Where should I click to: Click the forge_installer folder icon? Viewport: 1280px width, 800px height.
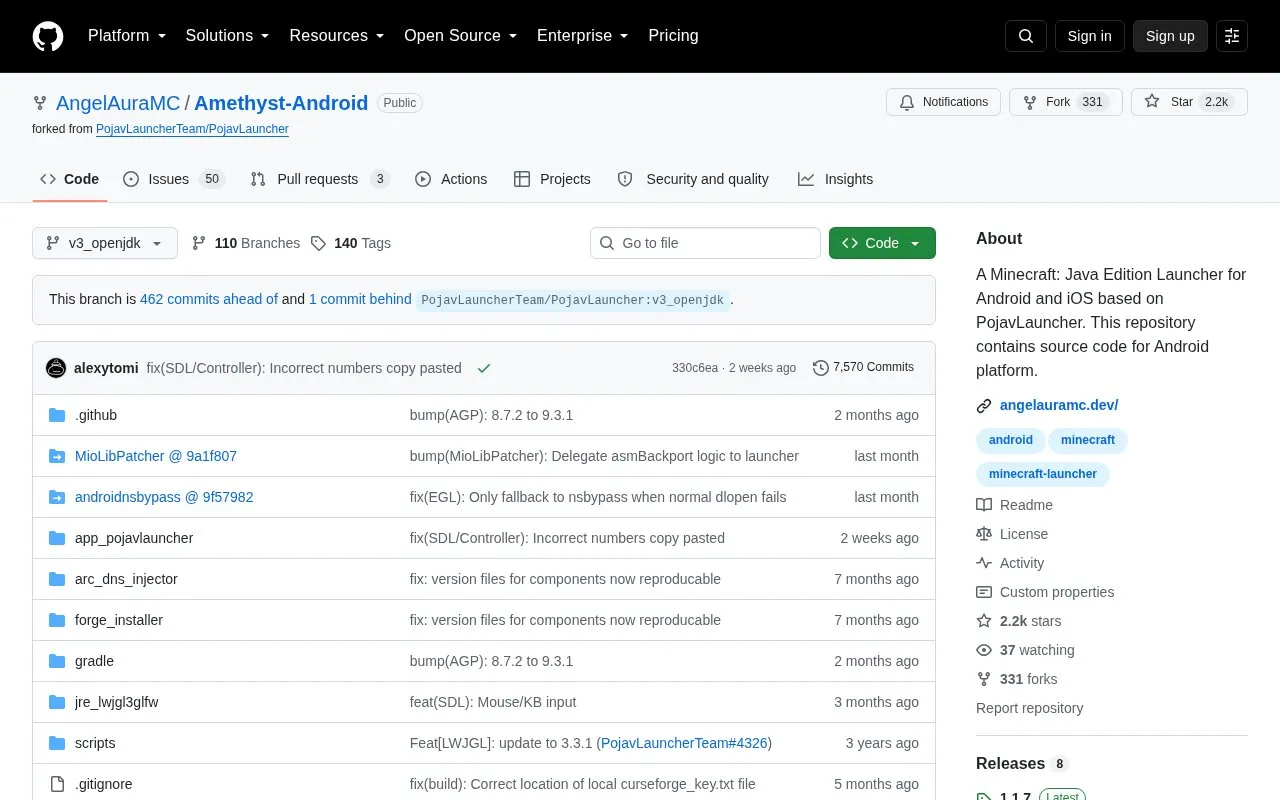point(57,620)
